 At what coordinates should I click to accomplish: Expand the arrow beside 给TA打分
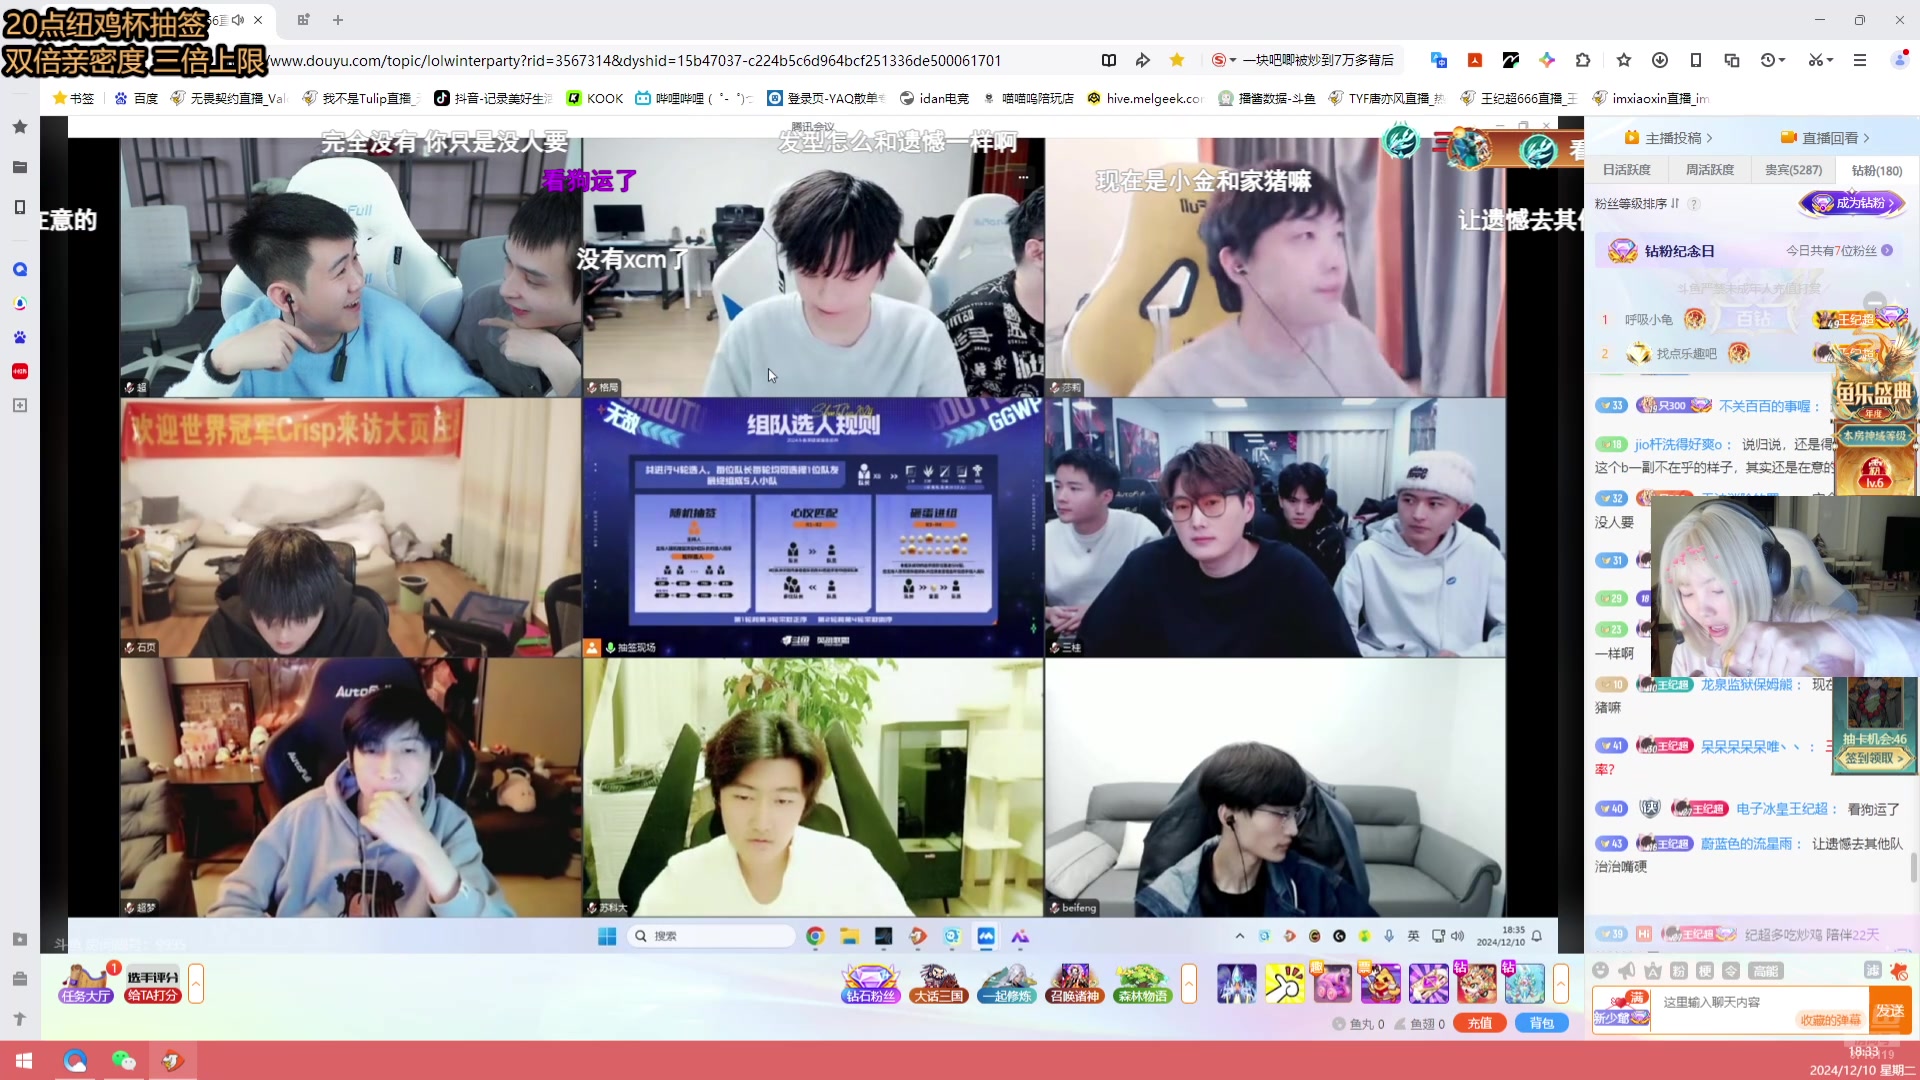[x=196, y=984]
